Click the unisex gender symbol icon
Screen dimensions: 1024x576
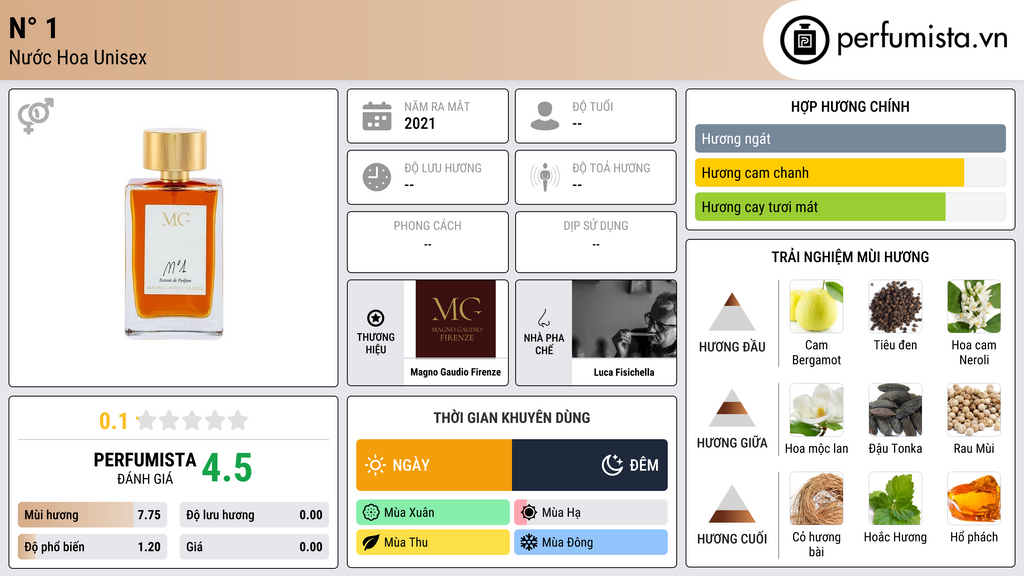click(x=36, y=116)
